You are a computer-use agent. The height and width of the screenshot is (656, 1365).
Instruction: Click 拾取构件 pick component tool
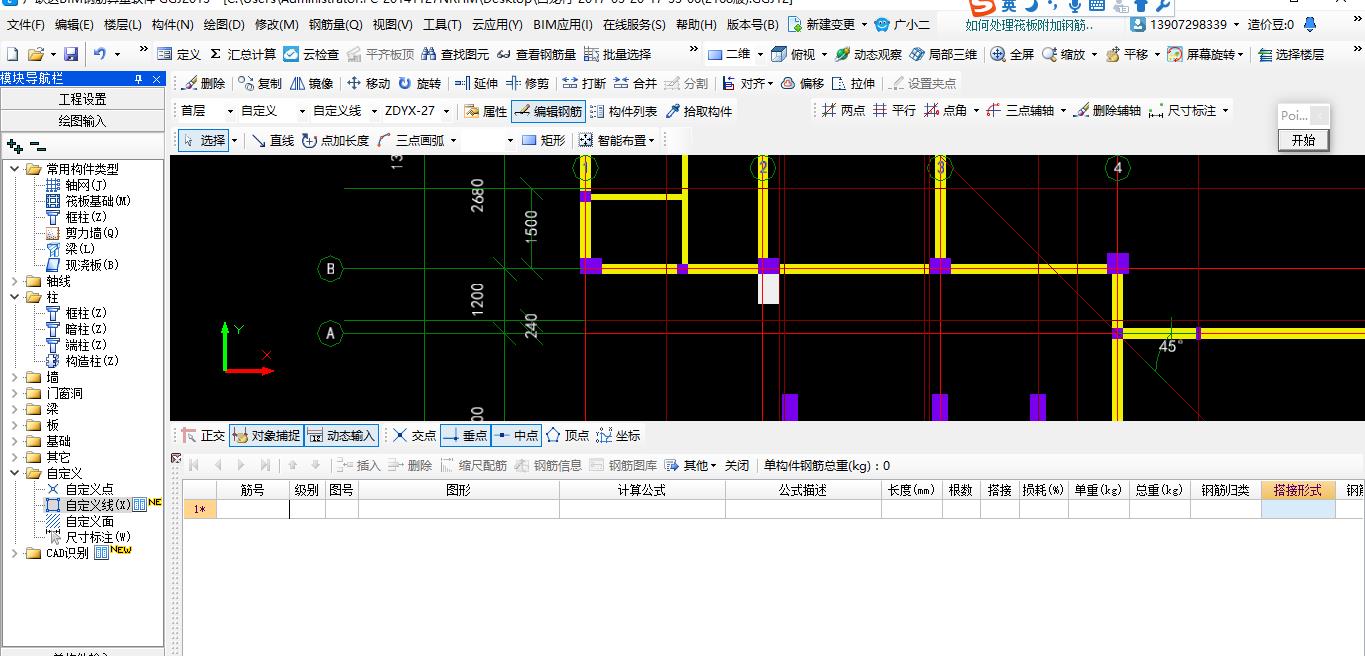[698, 111]
